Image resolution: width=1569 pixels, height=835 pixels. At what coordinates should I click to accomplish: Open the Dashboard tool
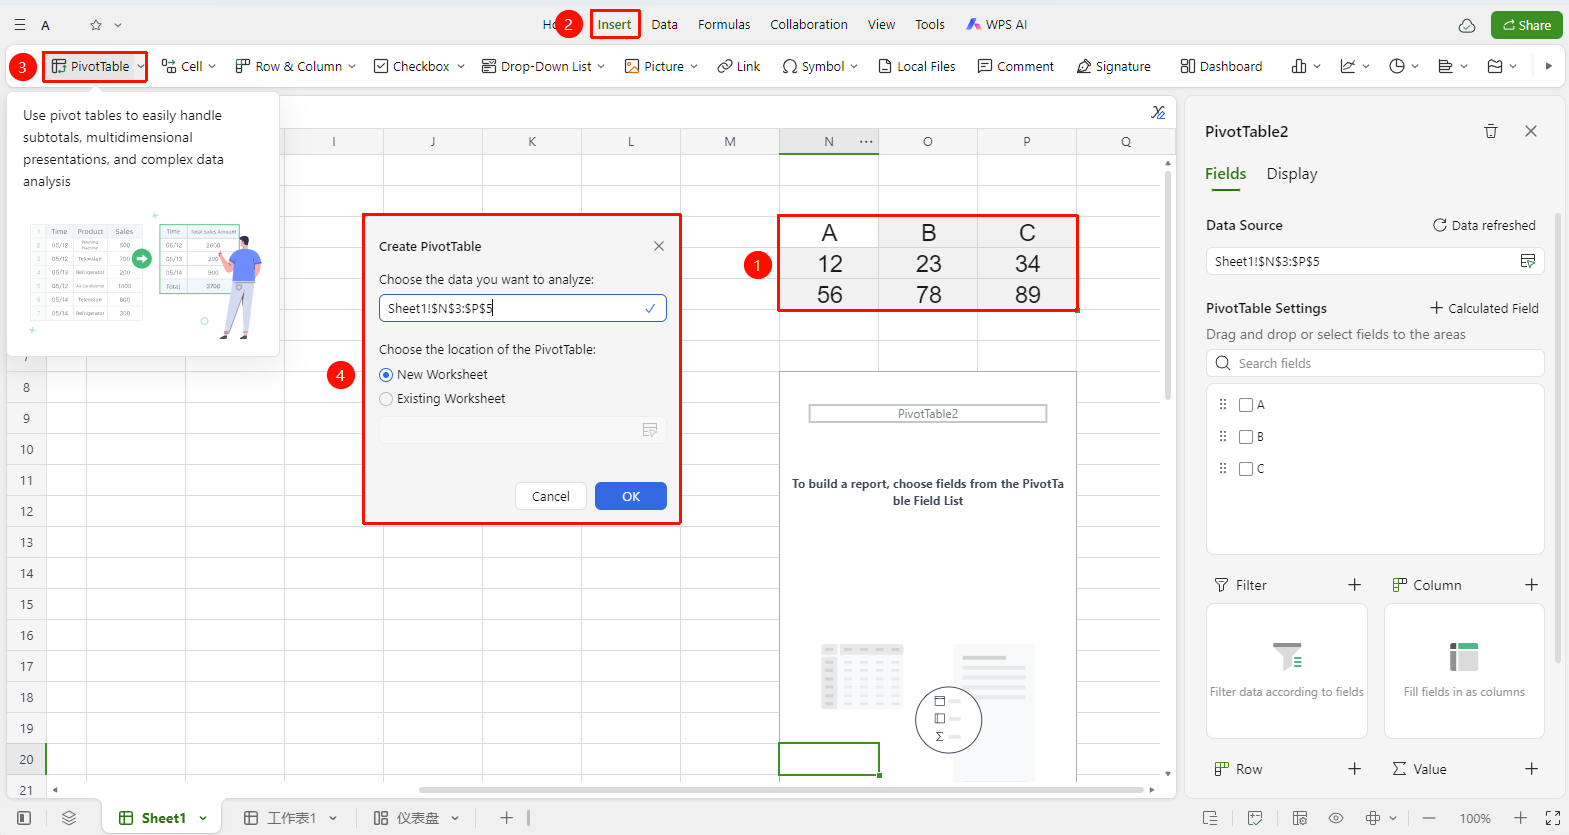point(1220,66)
